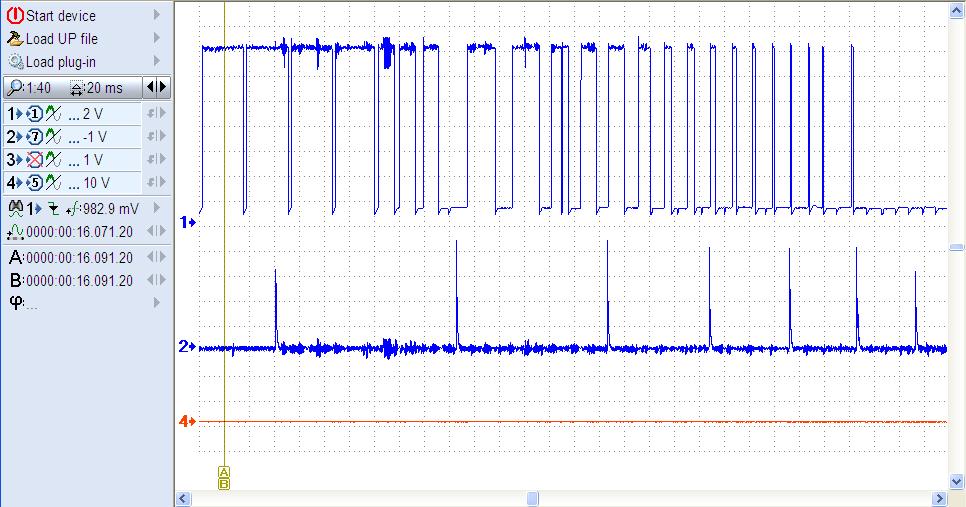Click channel 3 waveform filter icon

click(54, 160)
